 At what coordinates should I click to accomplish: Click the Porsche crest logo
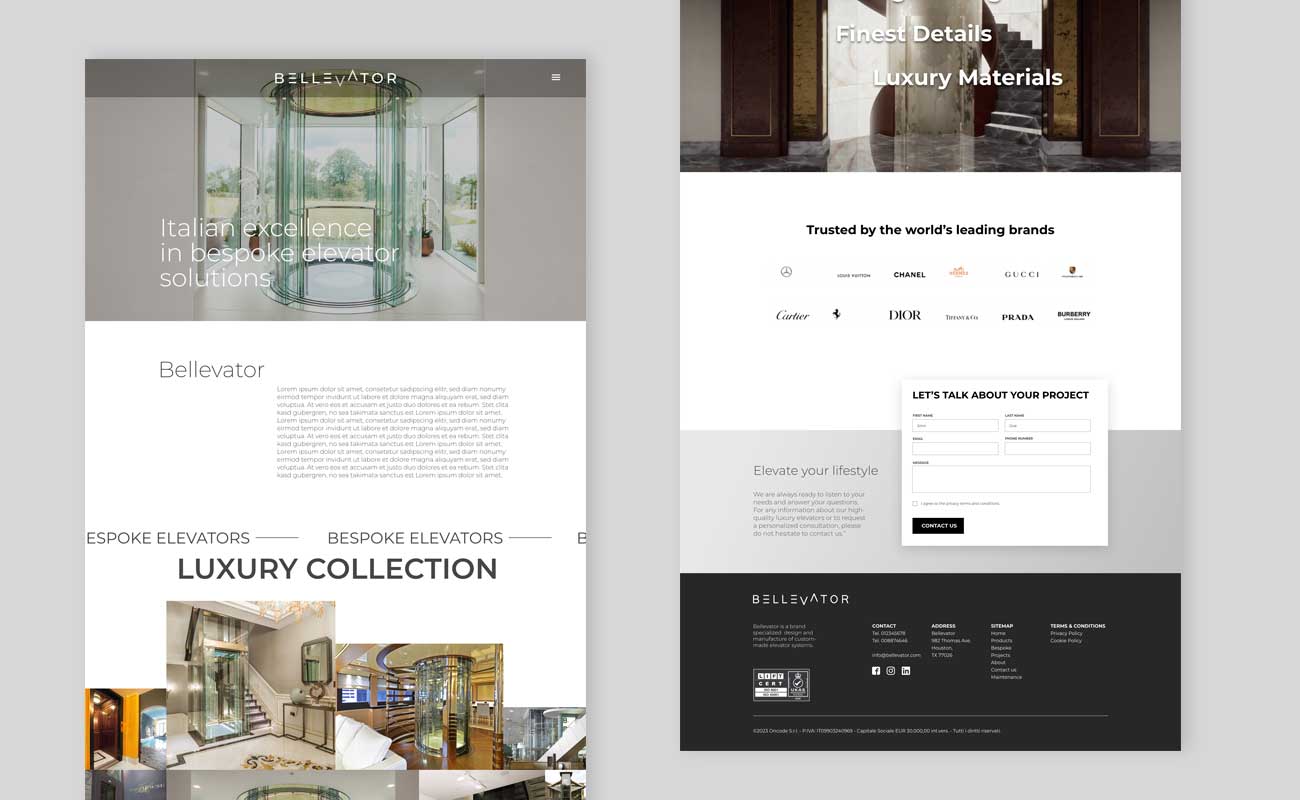pos(1071,272)
